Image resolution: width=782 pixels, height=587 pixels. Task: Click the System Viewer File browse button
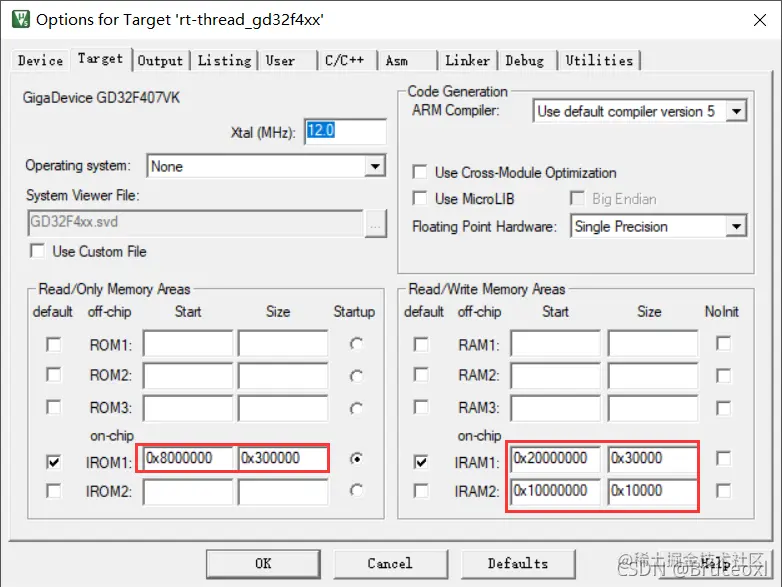point(376,223)
